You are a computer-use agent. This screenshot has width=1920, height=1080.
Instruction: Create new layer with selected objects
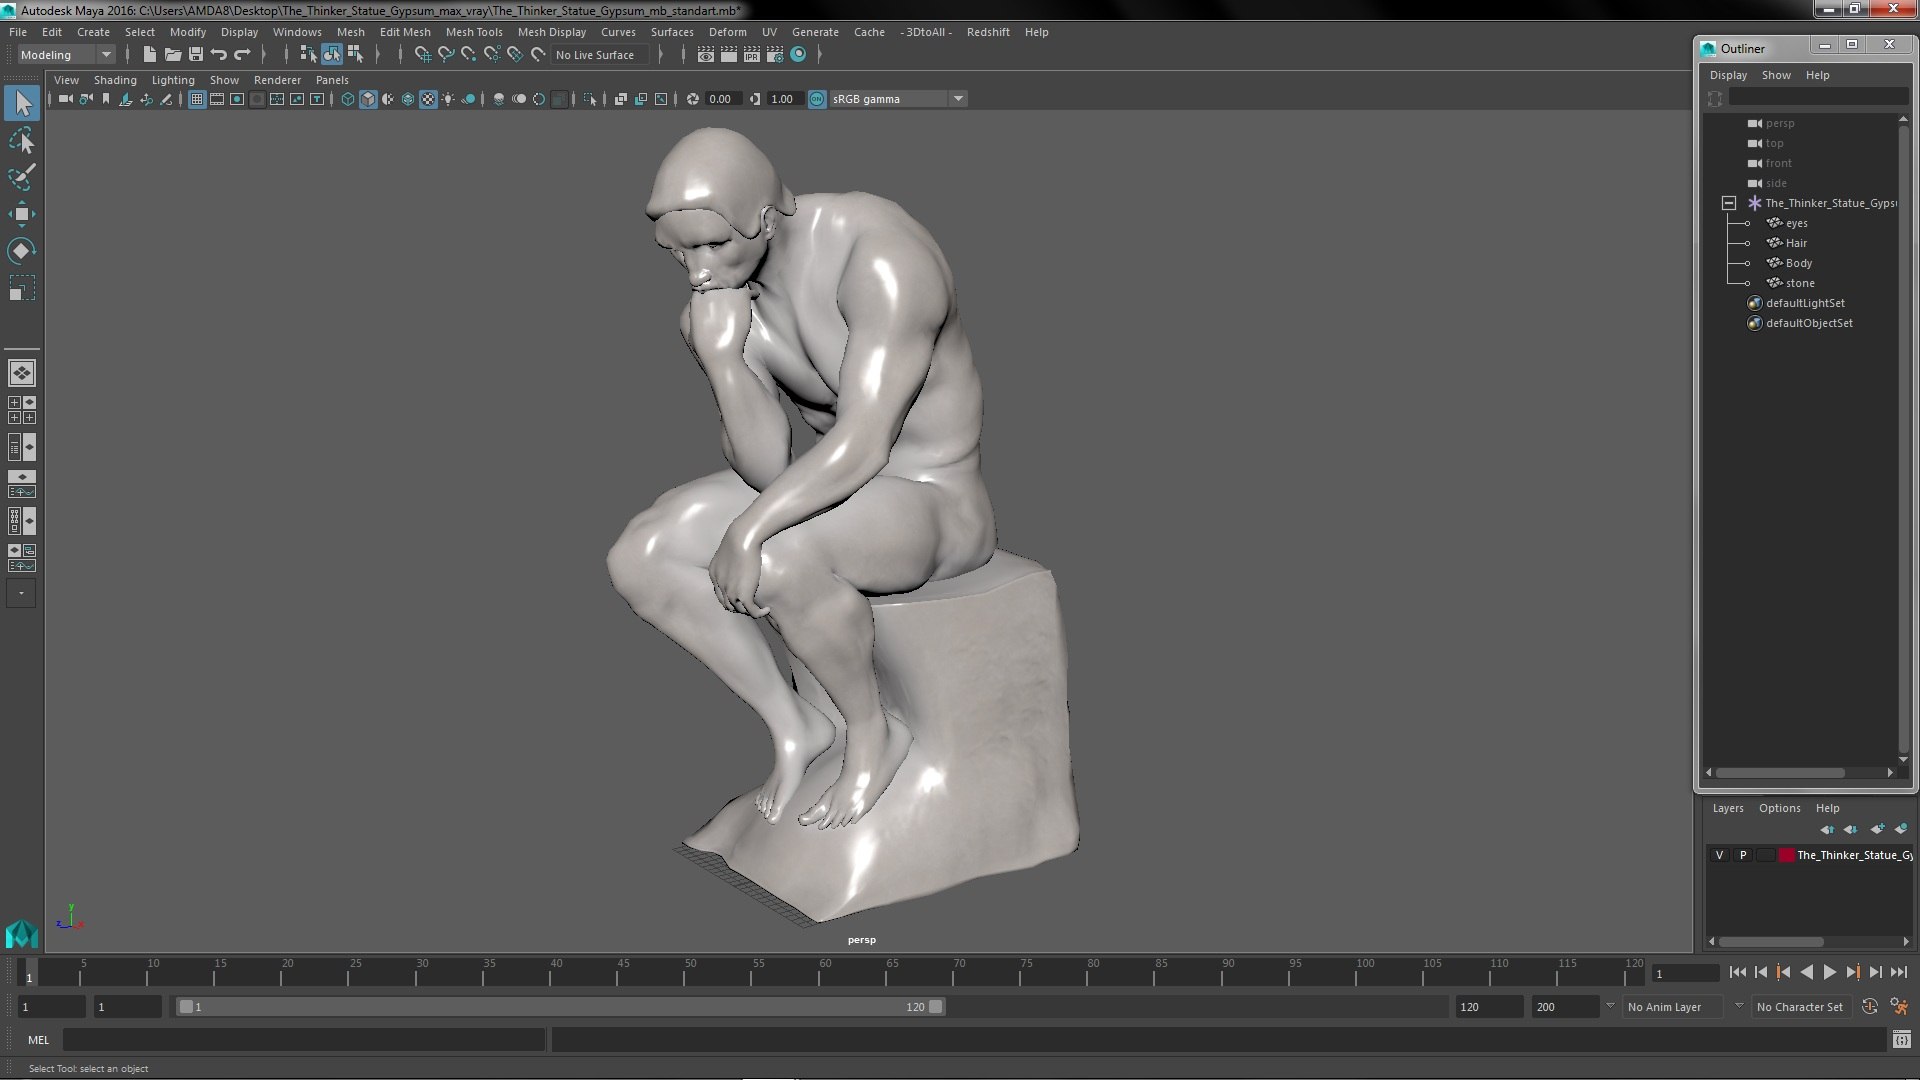point(1901,829)
